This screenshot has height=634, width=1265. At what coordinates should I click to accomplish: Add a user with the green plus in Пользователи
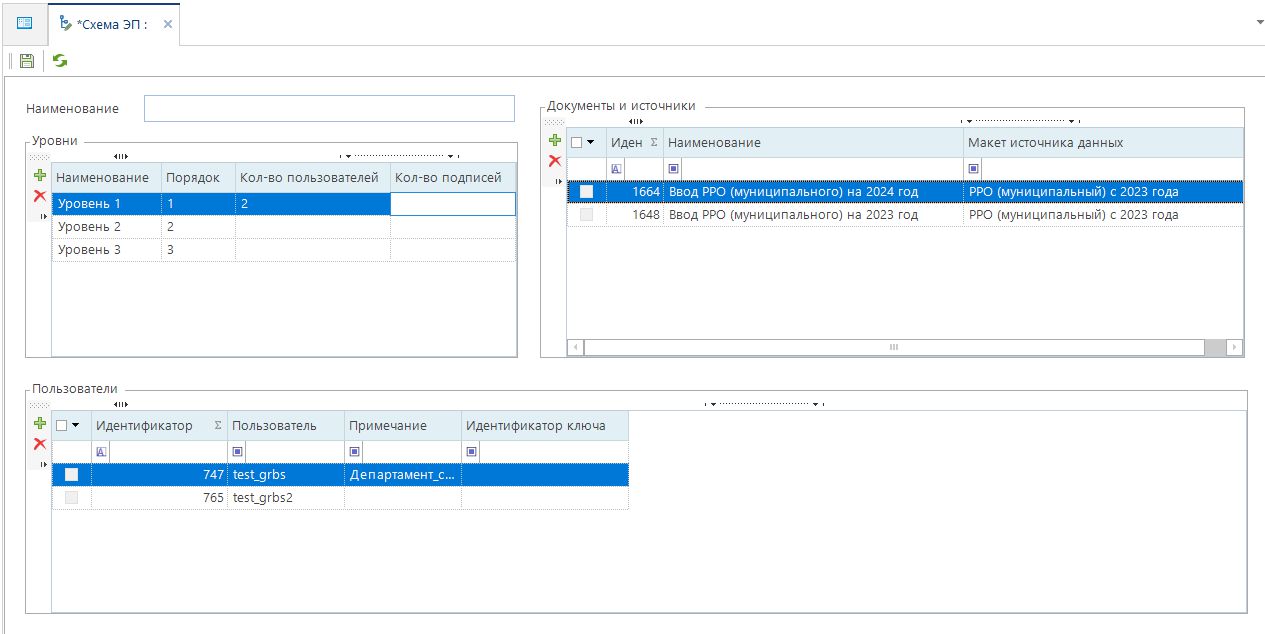pyautogui.click(x=40, y=424)
